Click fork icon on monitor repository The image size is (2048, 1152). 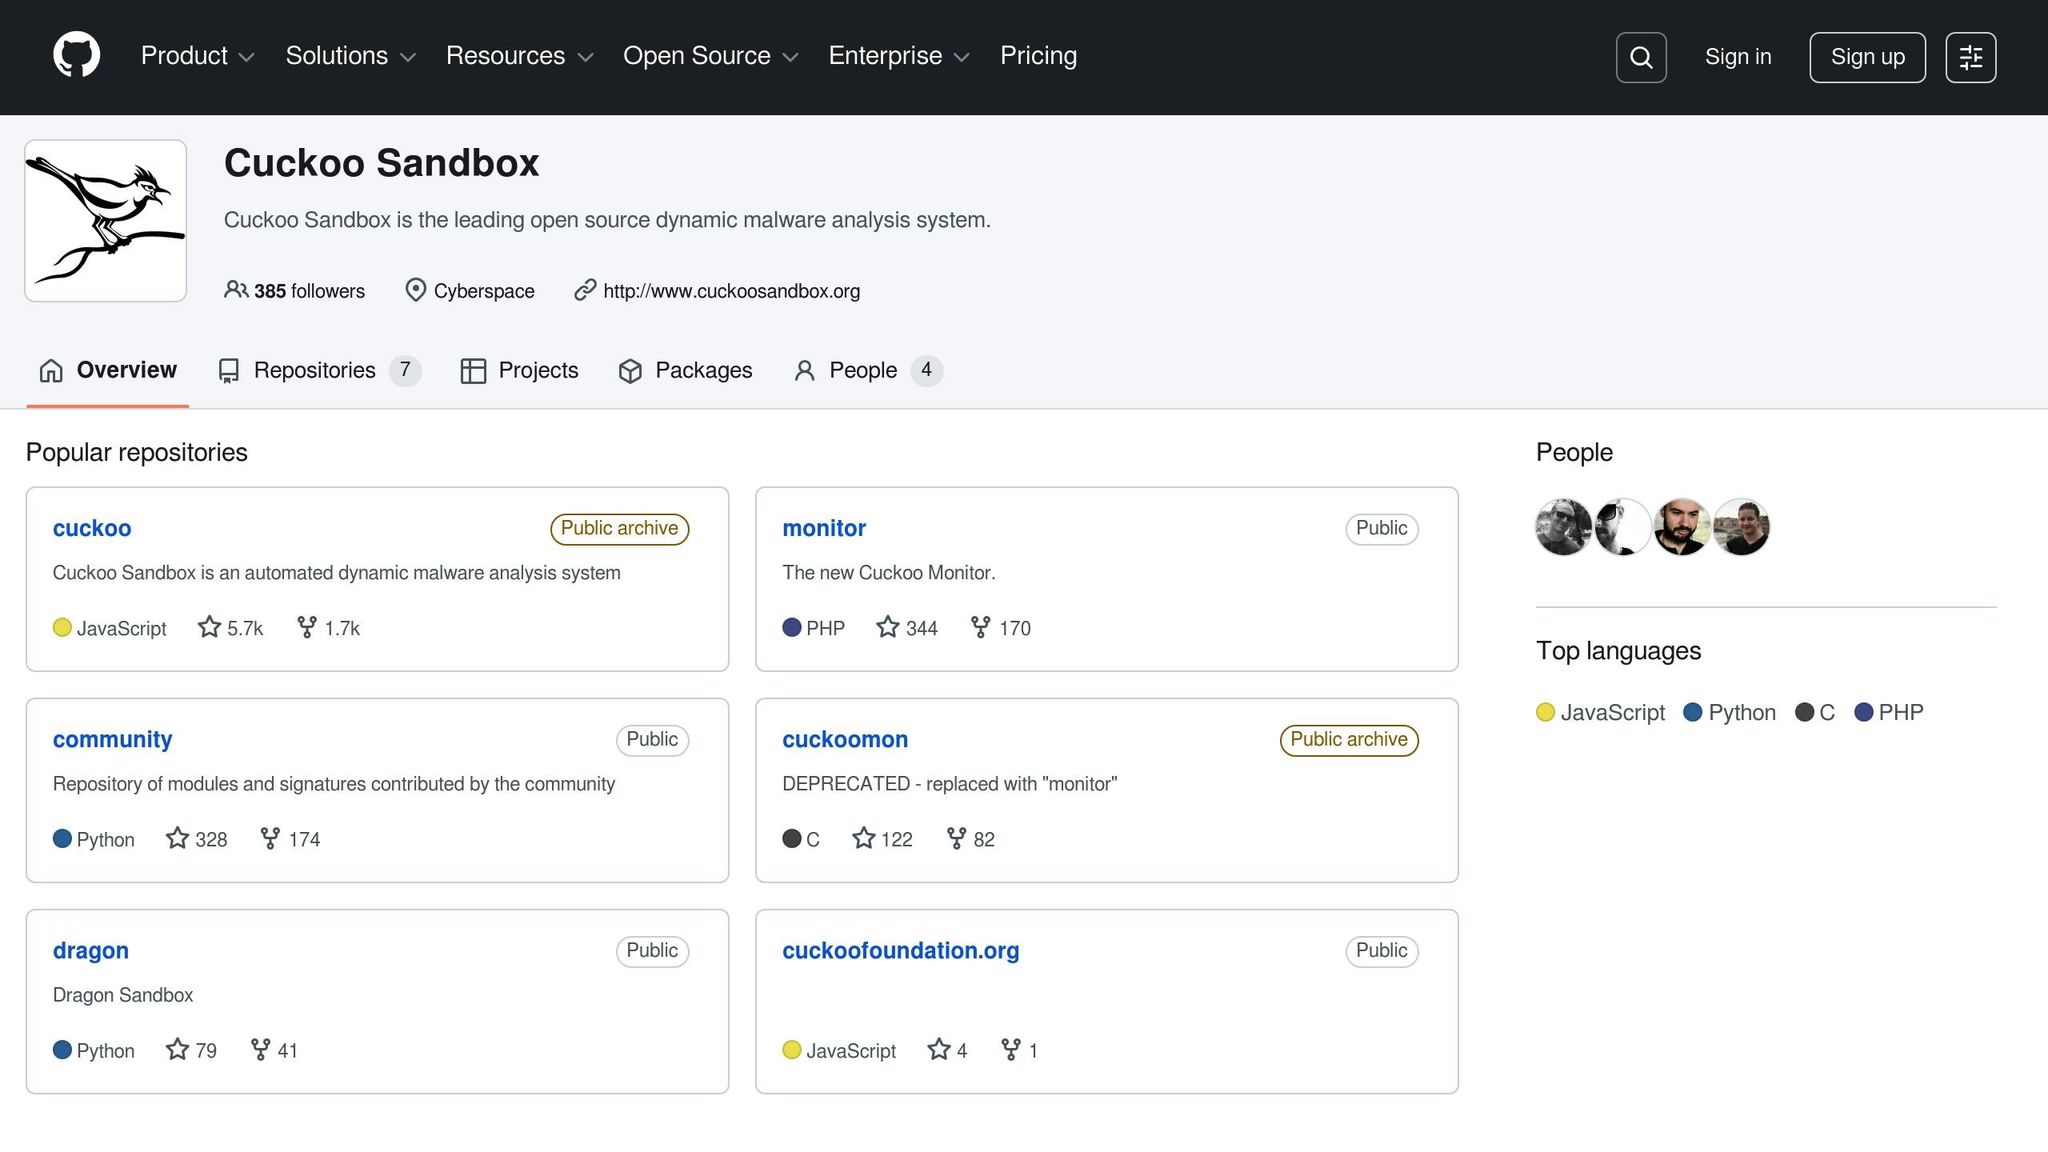[x=981, y=627]
